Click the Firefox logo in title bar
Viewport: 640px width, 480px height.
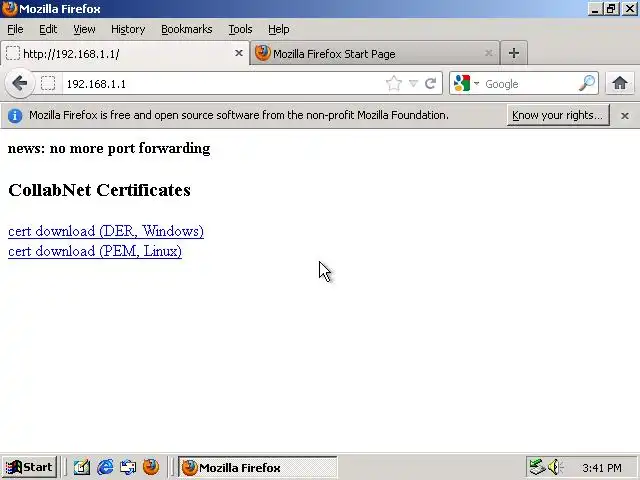(9, 9)
